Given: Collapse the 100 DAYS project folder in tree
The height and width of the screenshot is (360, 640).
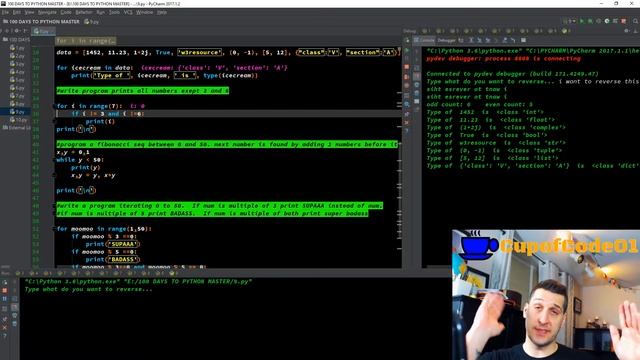Looking at the screenshot, I should point(16,40).
